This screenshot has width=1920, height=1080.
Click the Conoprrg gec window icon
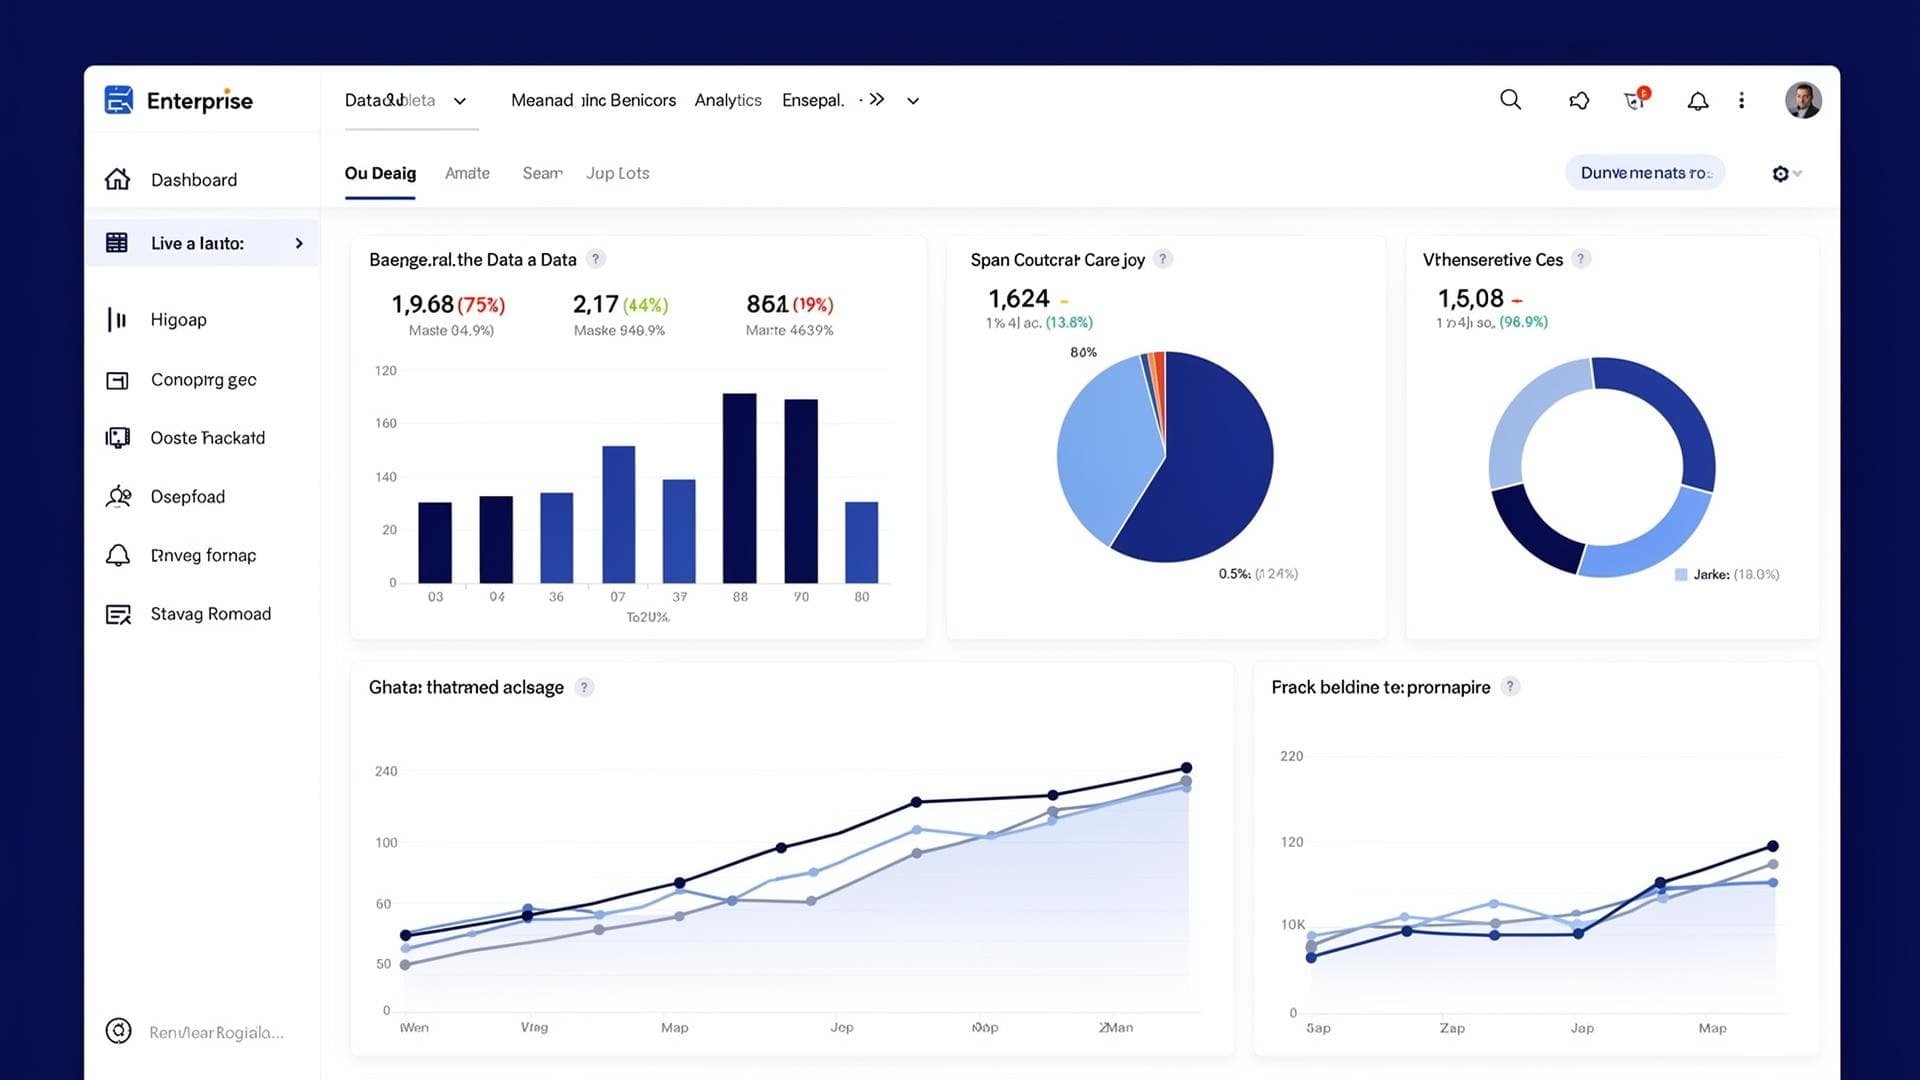tap(117, 380)
